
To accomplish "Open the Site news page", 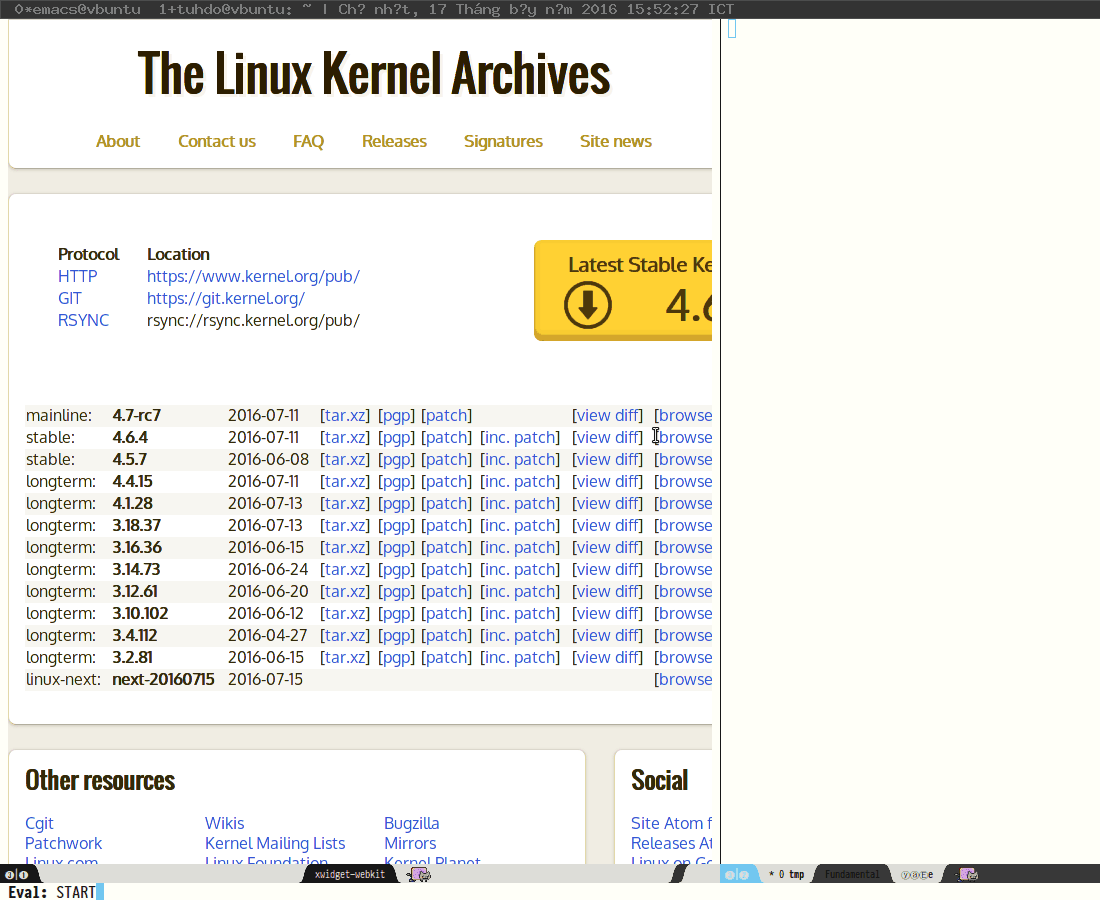I will click(x=616, y=141).
